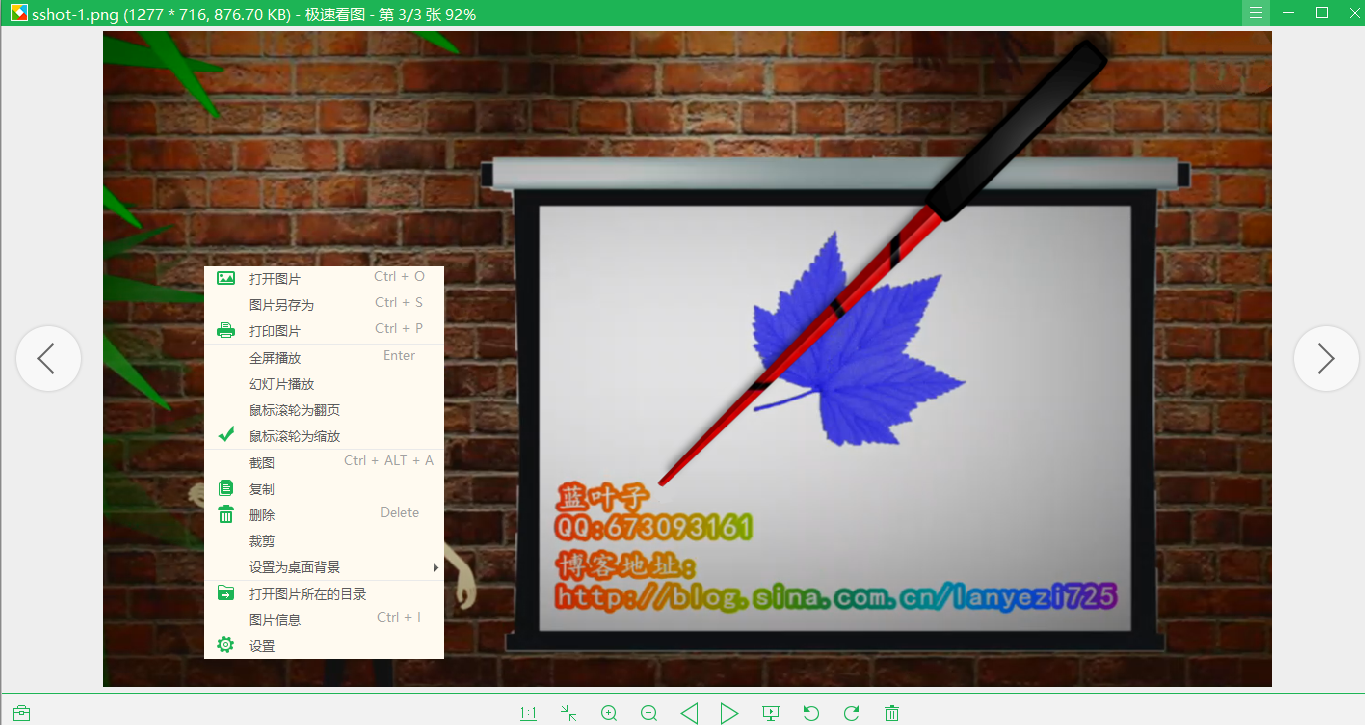1365x725 pixels.
Task: Maximize the image viewer window
Action: (1321, 13)
